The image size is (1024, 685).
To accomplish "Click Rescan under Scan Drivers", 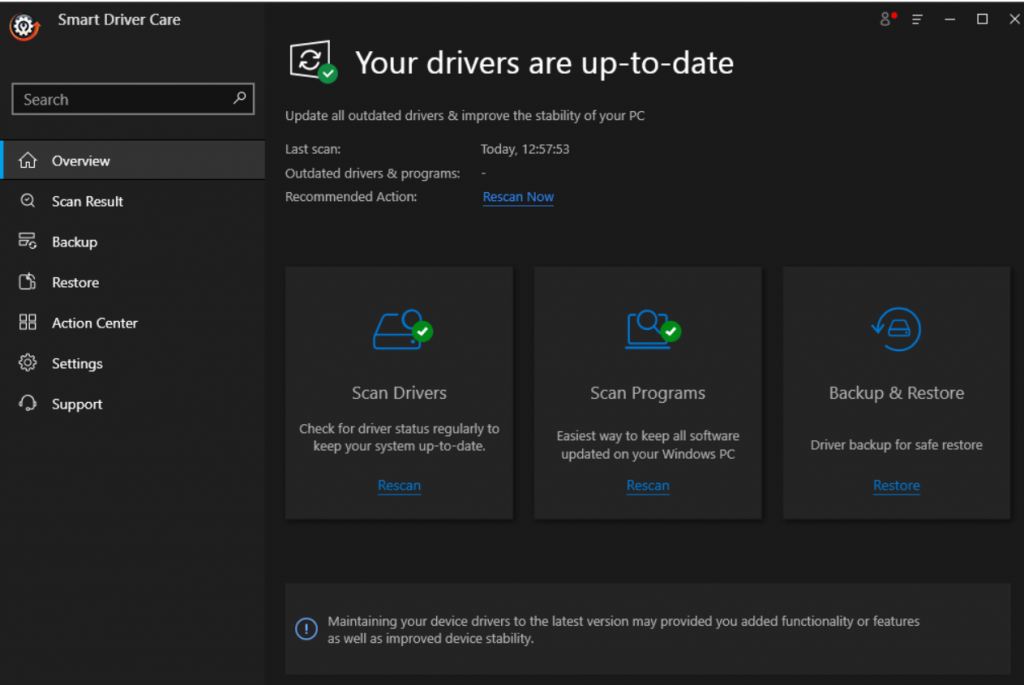I will tap(399, 485).
